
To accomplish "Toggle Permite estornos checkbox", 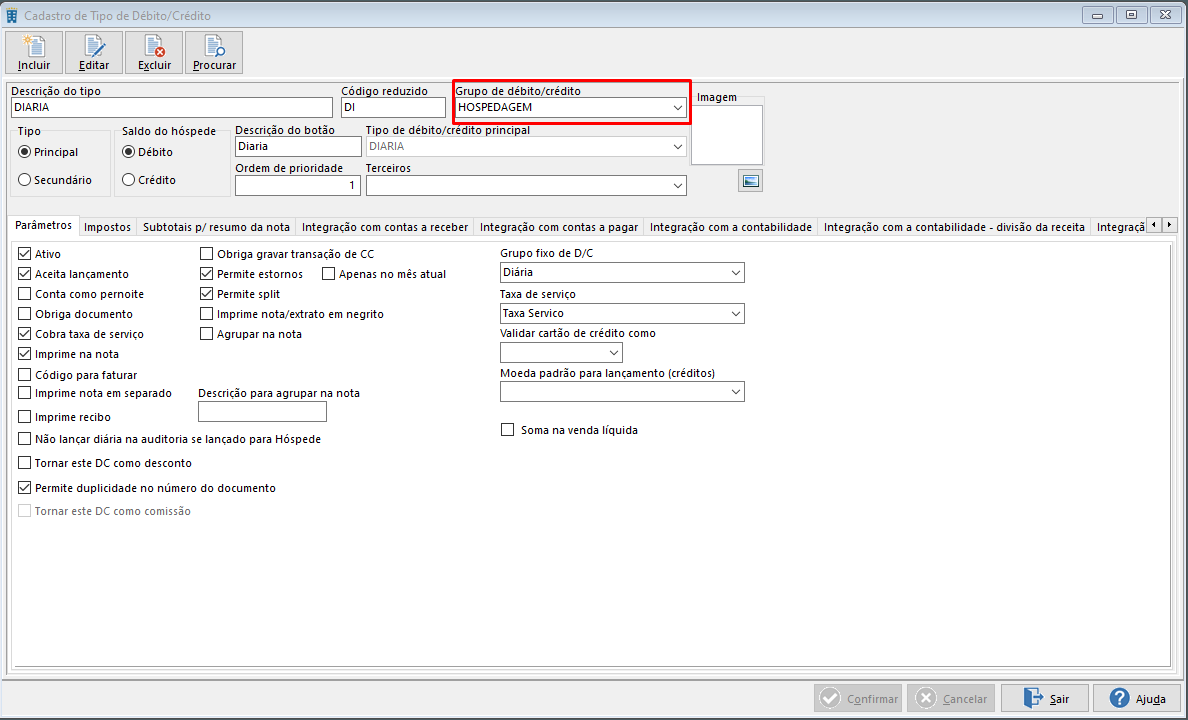I will 207,274.
